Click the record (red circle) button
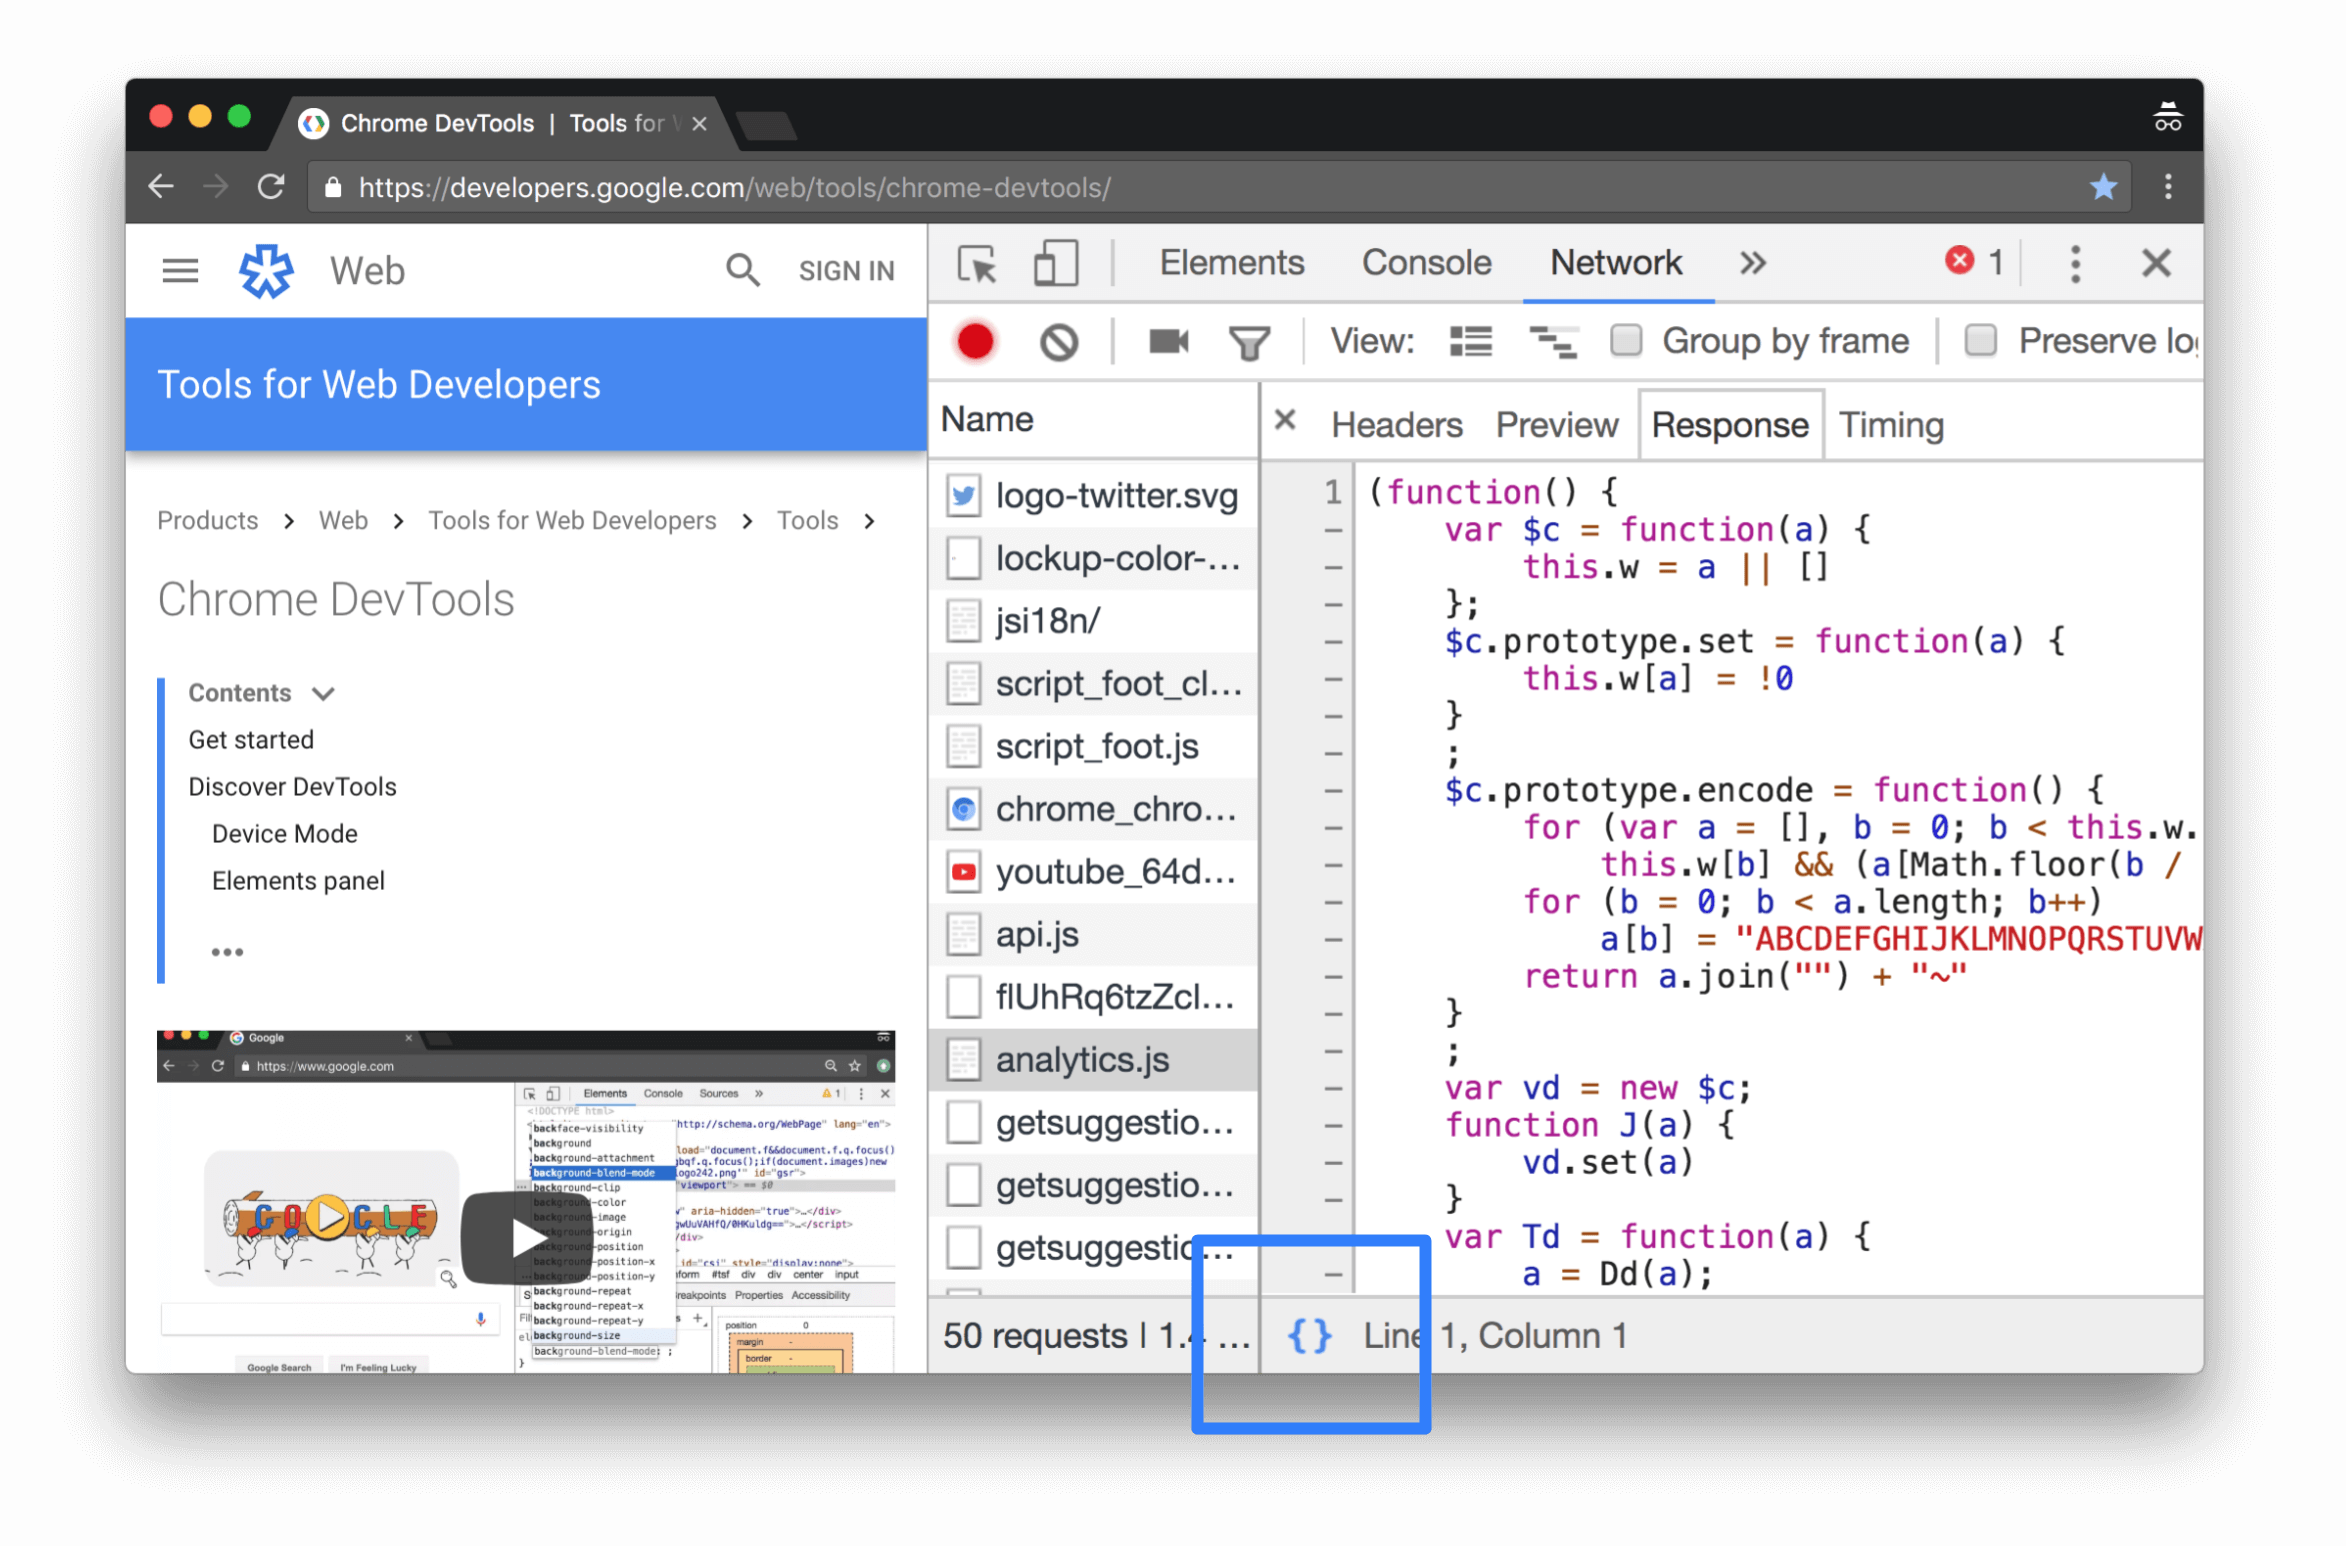The image size is (2346, 1546). pos(973,340)
